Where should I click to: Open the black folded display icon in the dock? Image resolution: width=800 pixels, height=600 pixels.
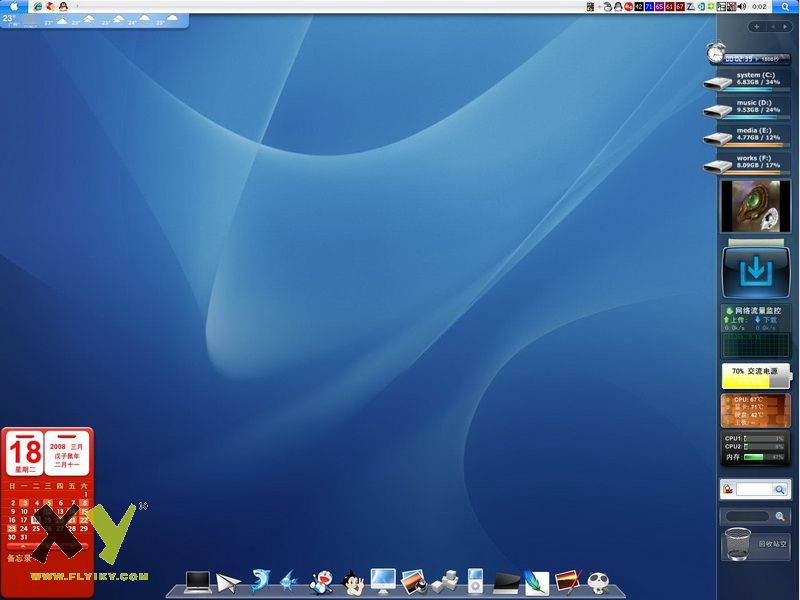tap(507, 583)
